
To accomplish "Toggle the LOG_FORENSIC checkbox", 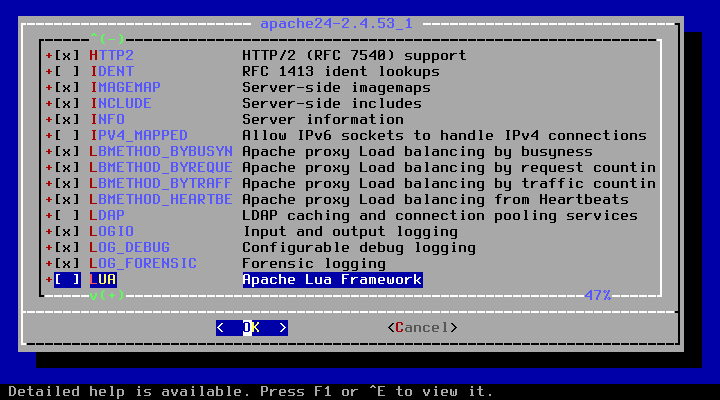I will pos(67,264).
